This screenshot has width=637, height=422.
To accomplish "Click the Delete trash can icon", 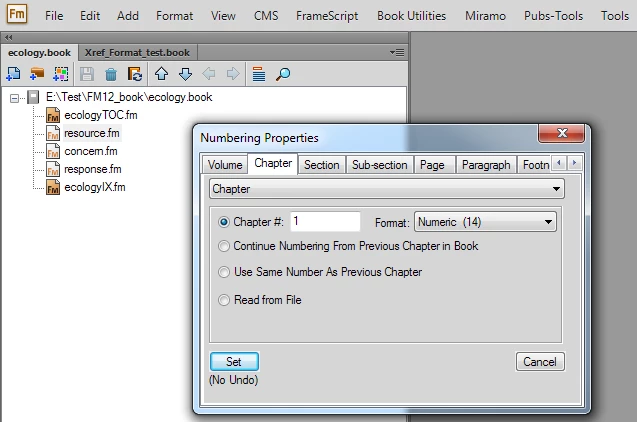I will coord(111,74).
